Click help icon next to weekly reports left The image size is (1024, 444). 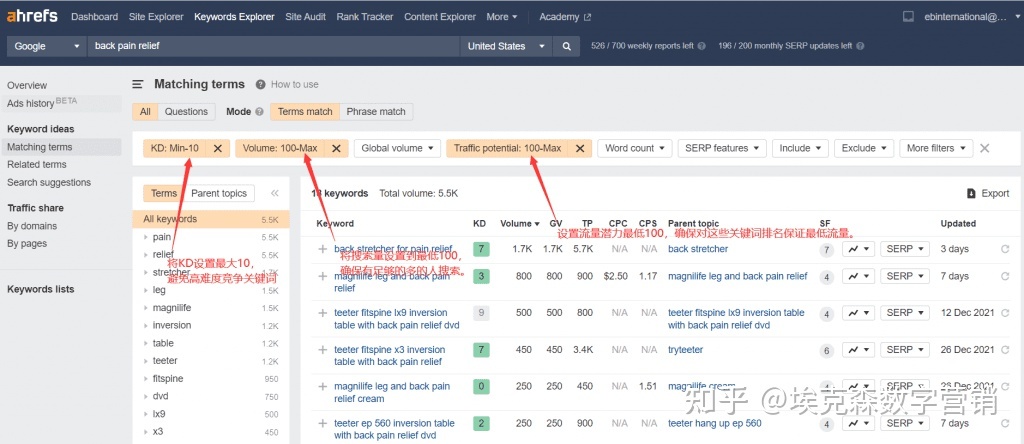[701, 46]
